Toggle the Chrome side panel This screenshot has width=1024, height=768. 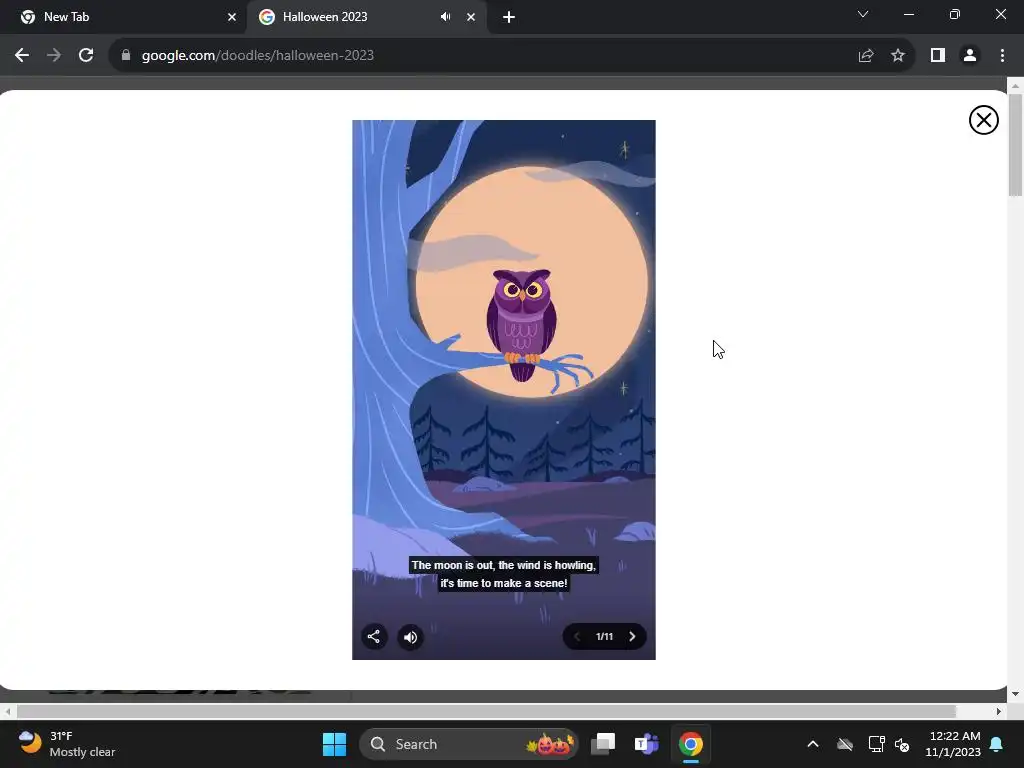pos(938,56)
